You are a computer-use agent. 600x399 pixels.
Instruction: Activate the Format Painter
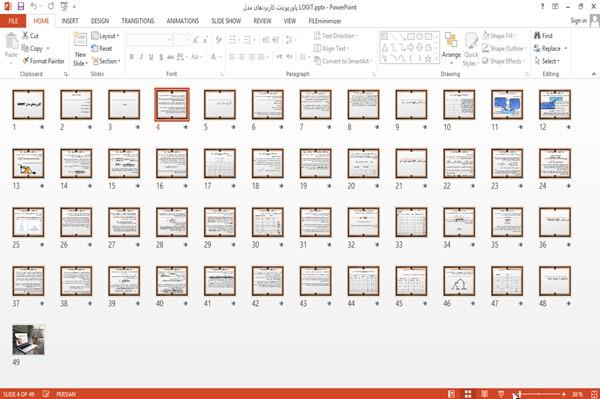[x=43, y=61]
